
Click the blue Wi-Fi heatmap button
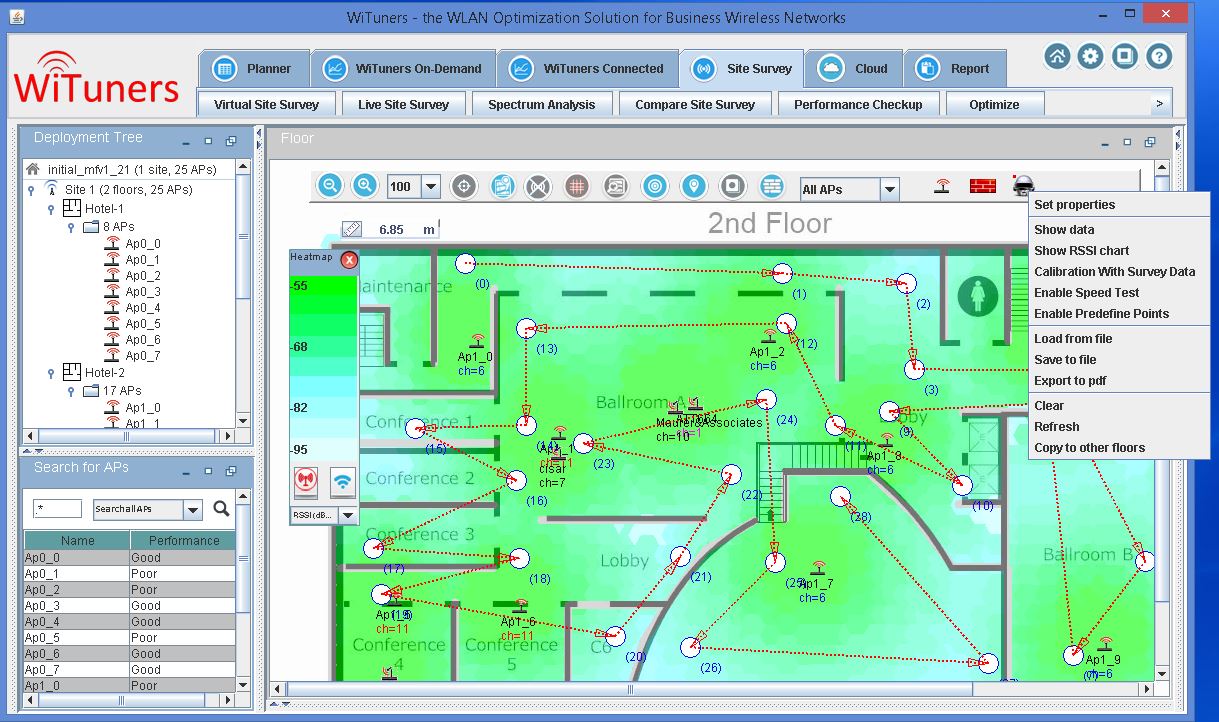[343, 482]
